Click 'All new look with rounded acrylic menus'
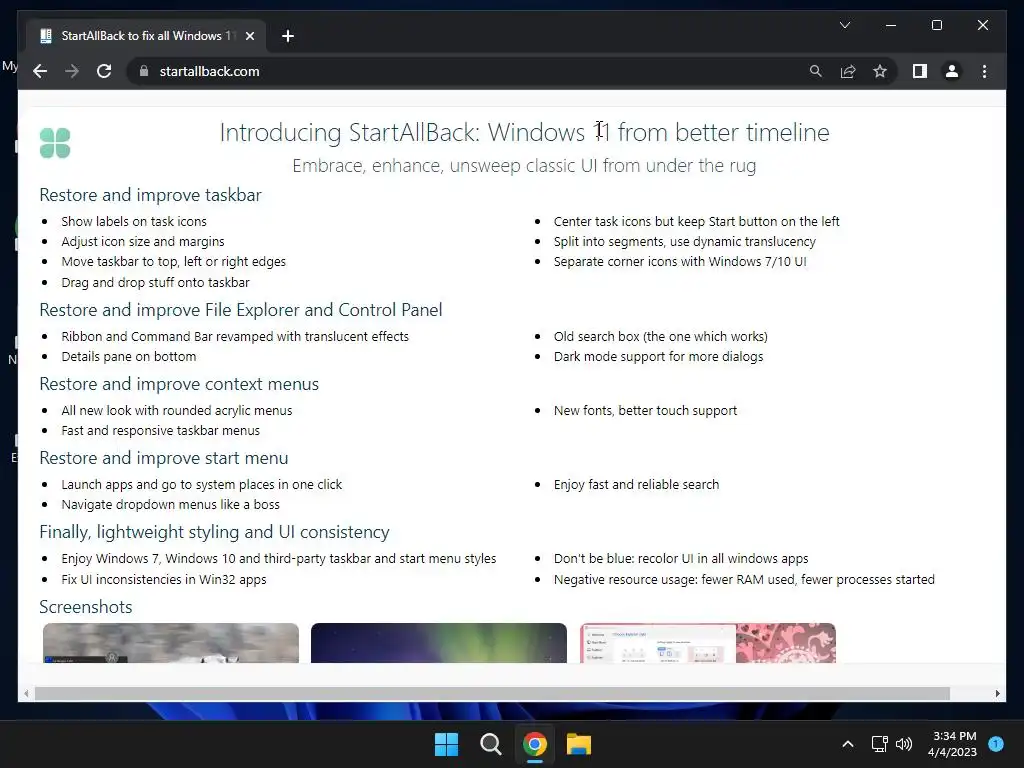Screen dimensions: 1024x768 click(x=177, y=411)
